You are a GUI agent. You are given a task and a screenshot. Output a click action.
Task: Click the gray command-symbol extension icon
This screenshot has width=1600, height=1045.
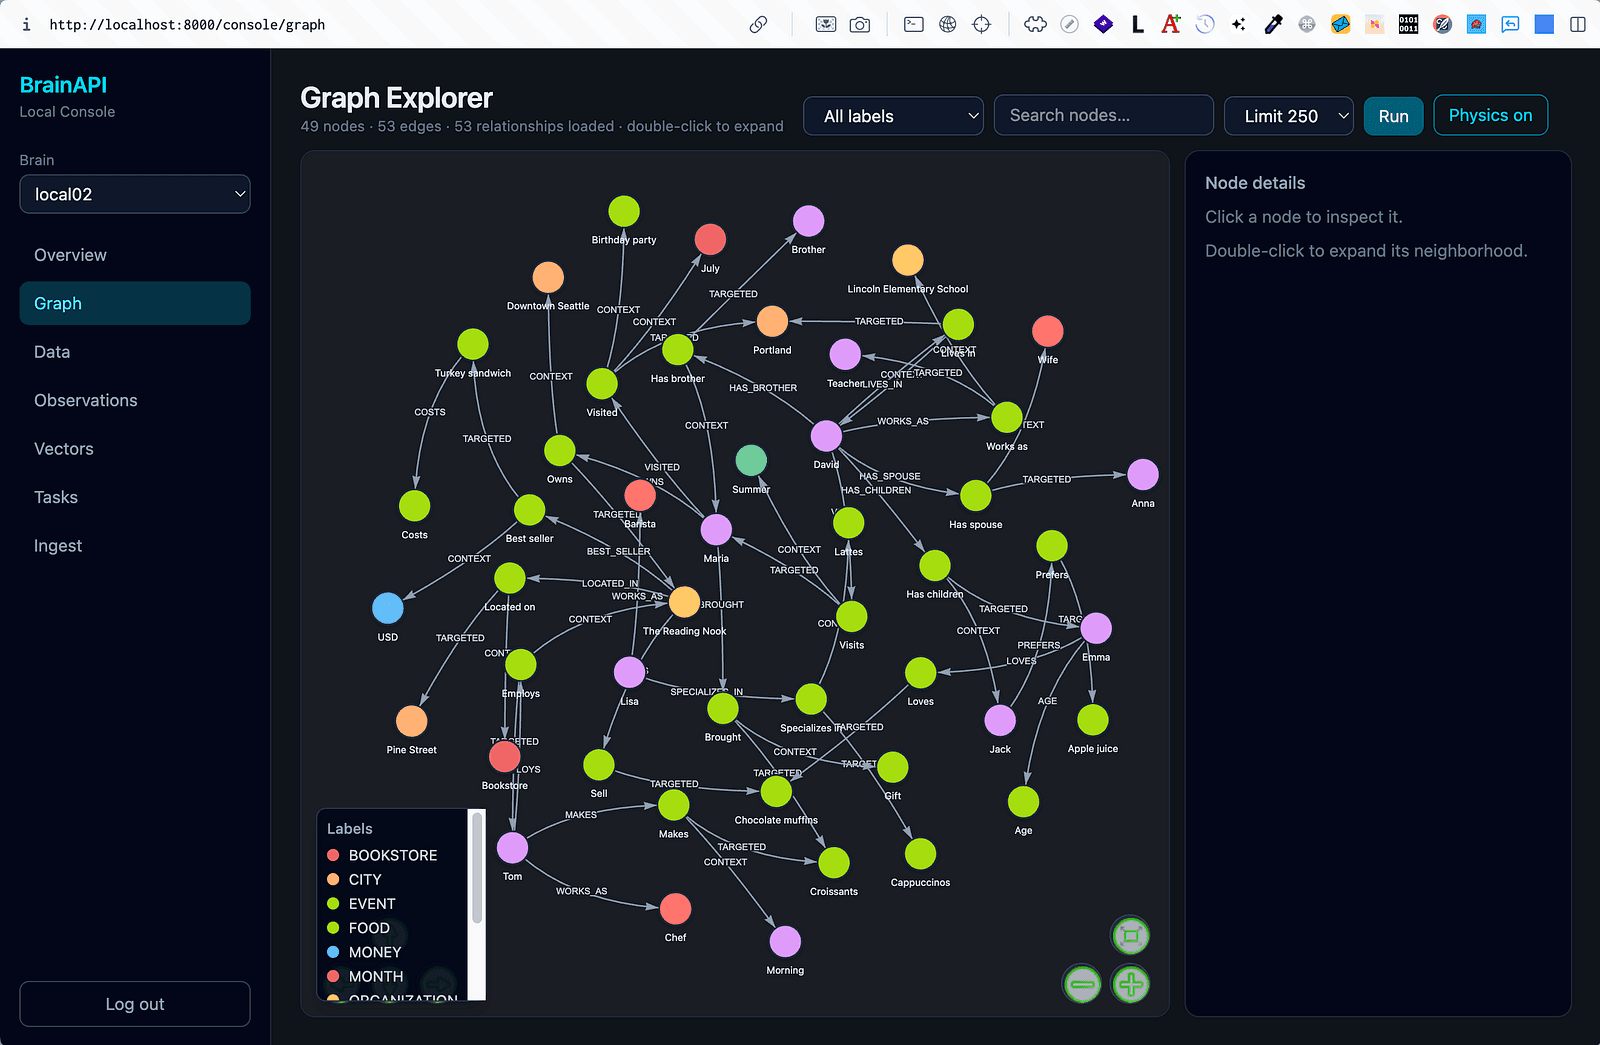pyautogui.click(x=1307, y=24)
